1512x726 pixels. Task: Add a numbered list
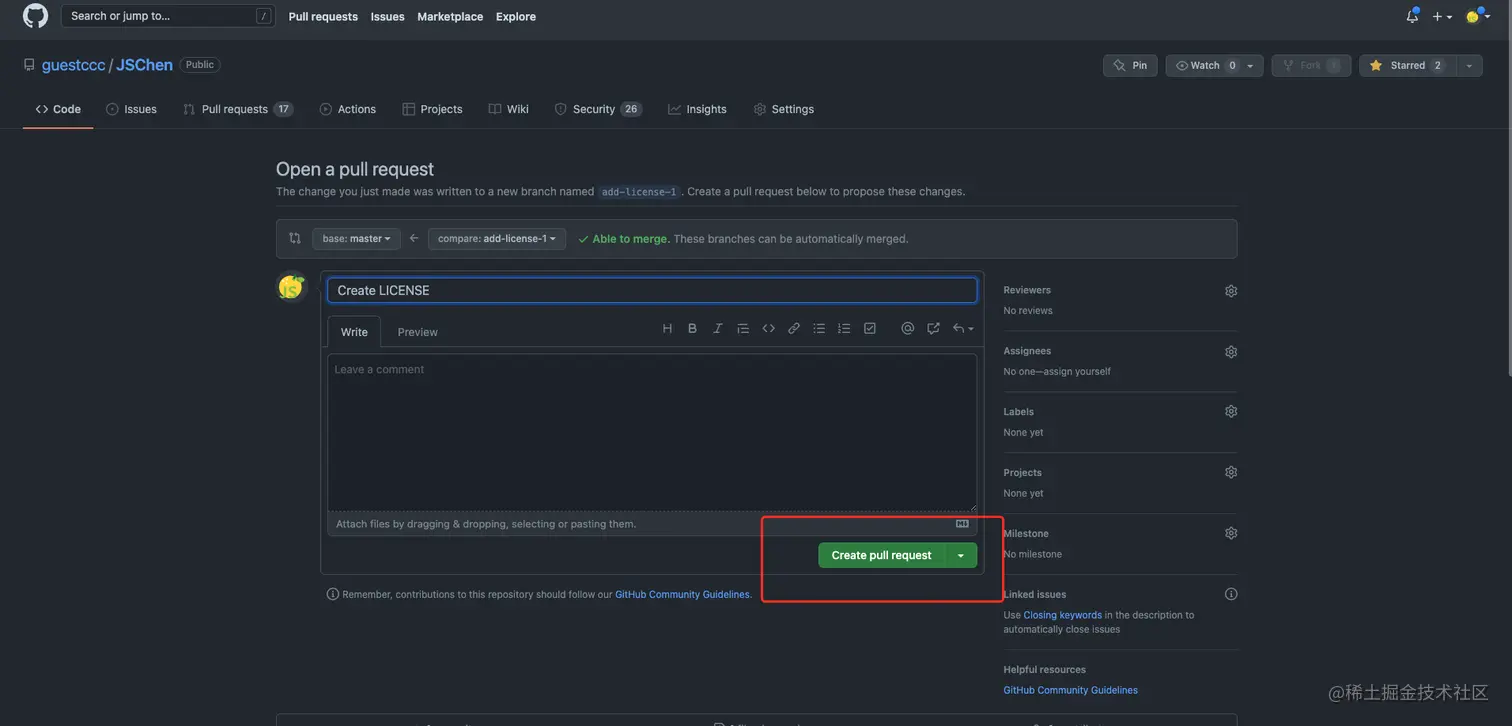[844, 328]
